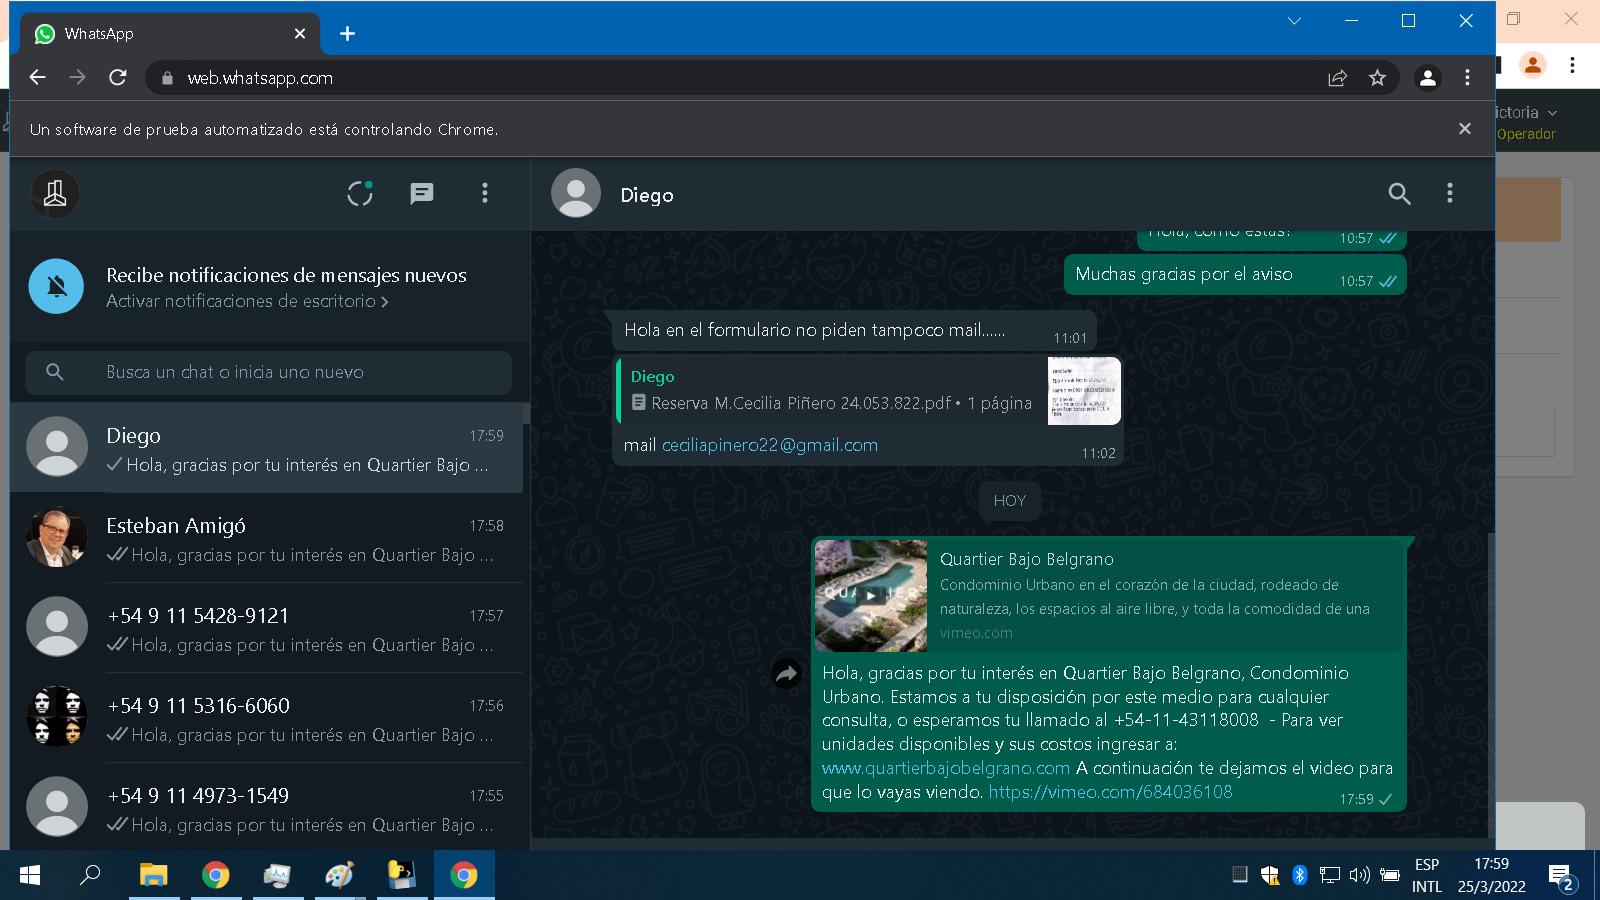The width and height of the screenshot is (1600, 900).
Task: Open the Paint icon in taskbar
Action: click(339, 875)
